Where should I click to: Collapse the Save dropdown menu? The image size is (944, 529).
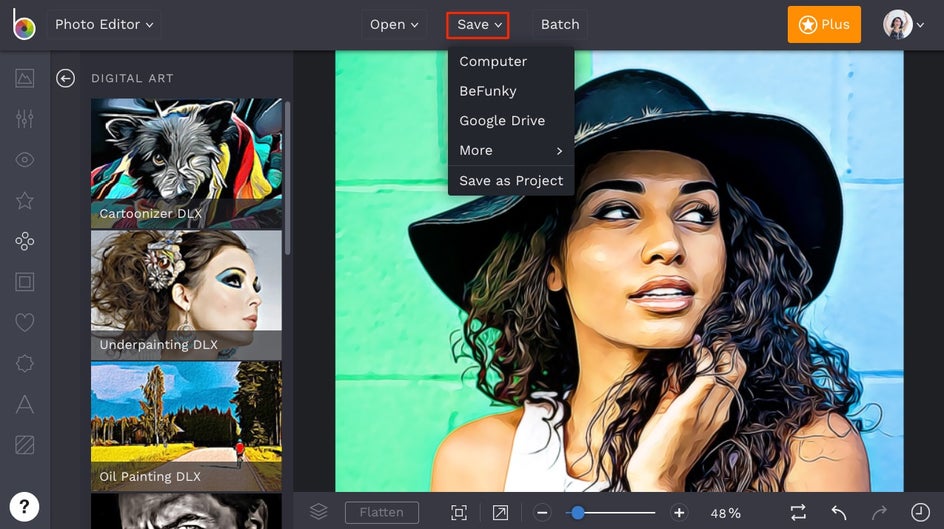pos(478,25)
